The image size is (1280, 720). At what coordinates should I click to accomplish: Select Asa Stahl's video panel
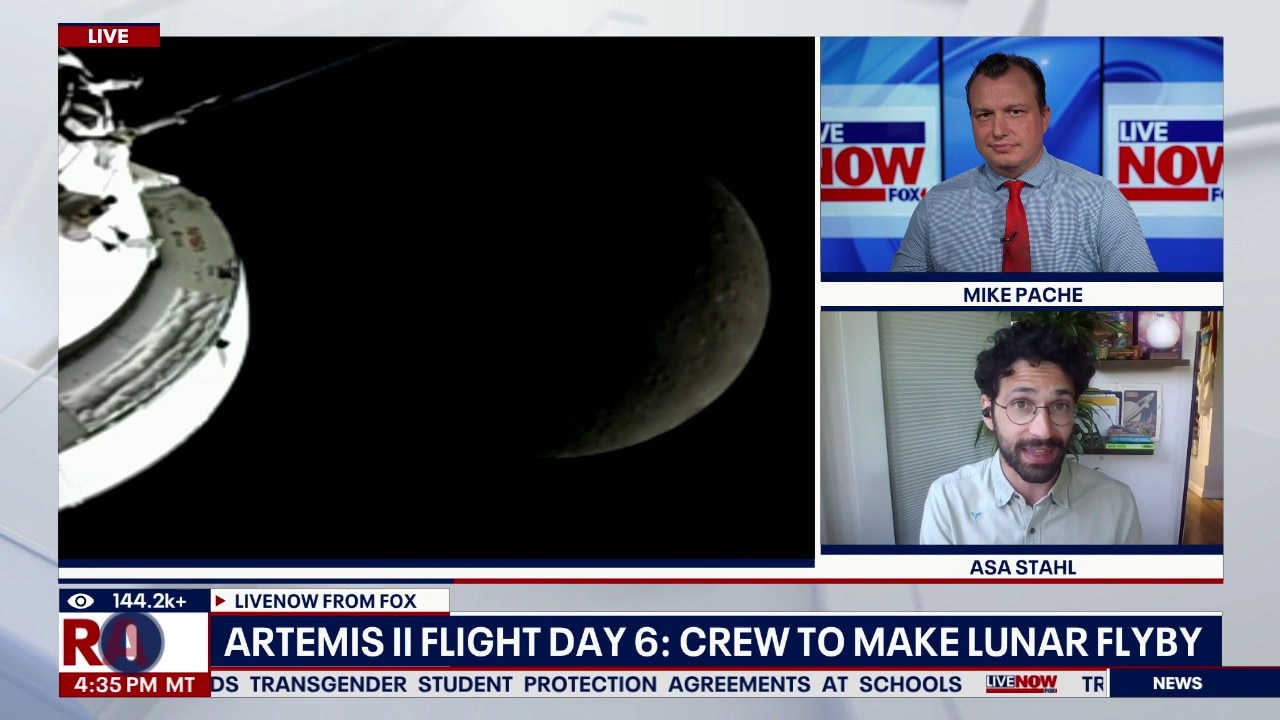(1021, 428)
